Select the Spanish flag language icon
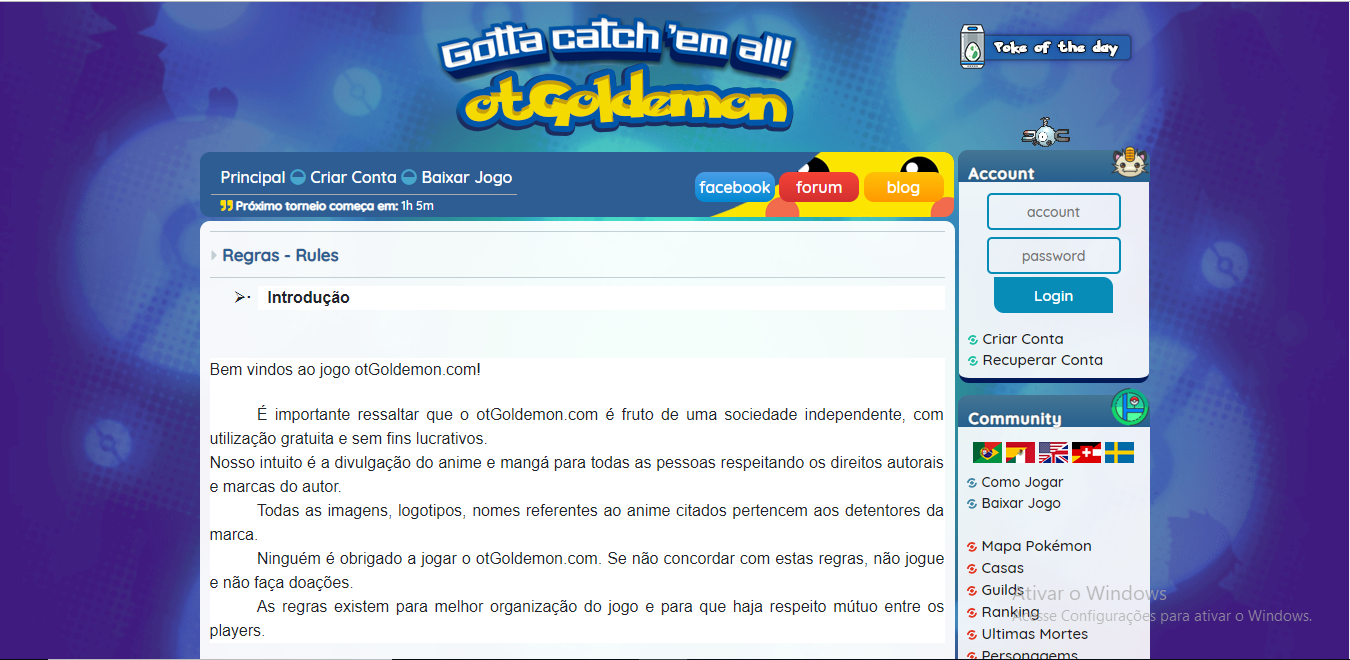 coord(1020,453)
